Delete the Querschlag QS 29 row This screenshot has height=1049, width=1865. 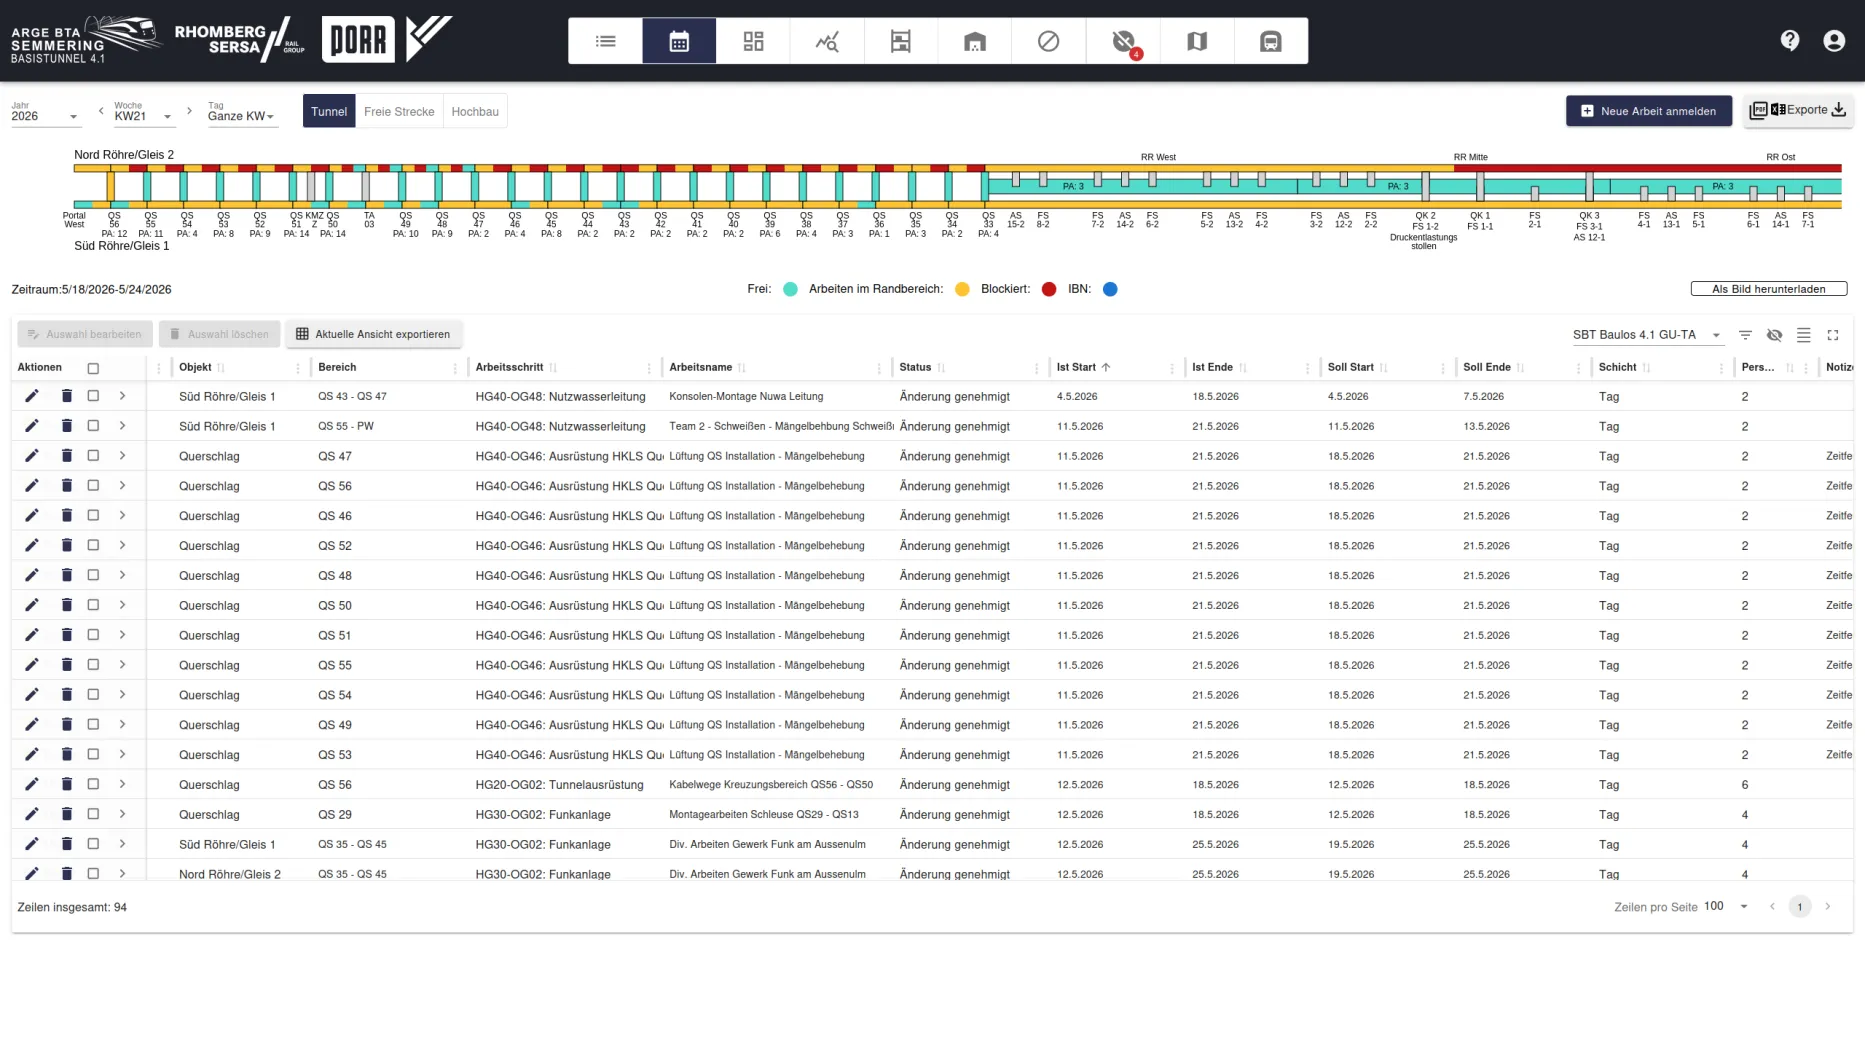click(x=67, y=814)
